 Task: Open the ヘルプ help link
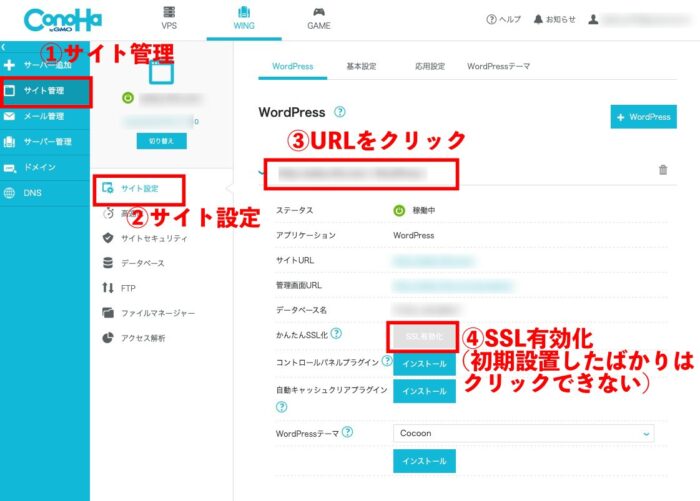click(503, 19)
